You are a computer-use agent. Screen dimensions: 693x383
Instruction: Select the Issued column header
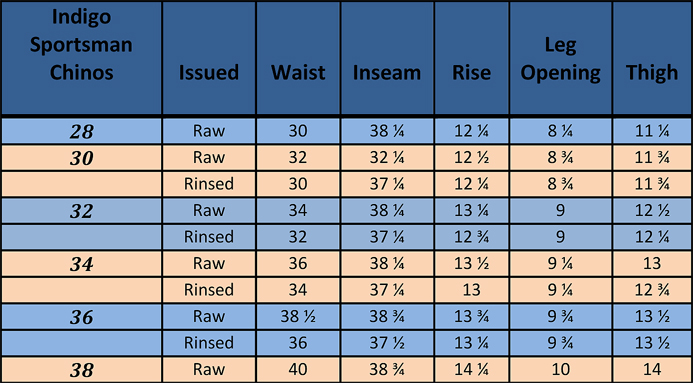point(209,58)
